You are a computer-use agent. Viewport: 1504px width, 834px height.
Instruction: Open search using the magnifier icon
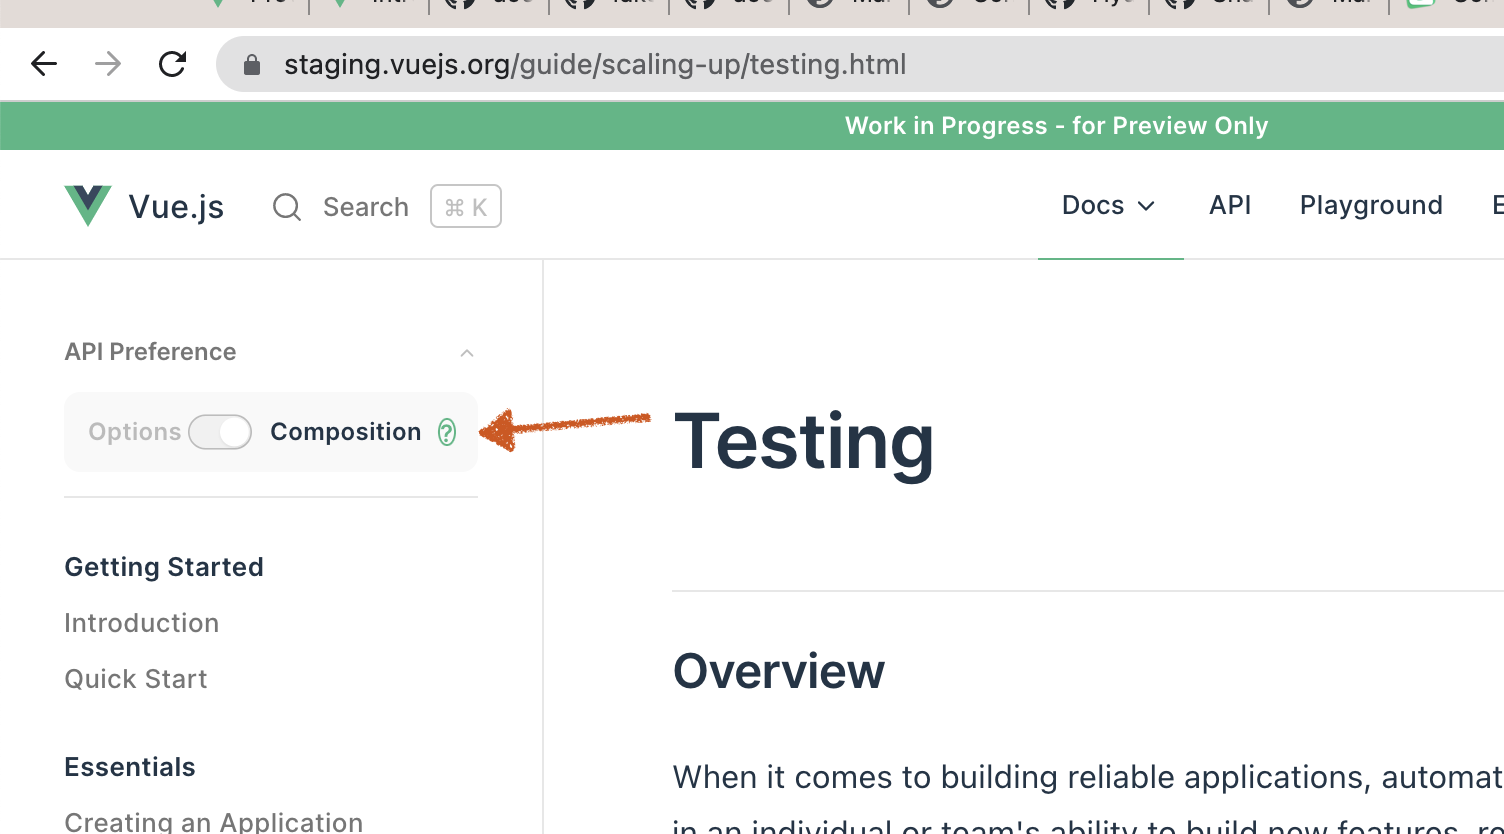[x=286, y=207]
